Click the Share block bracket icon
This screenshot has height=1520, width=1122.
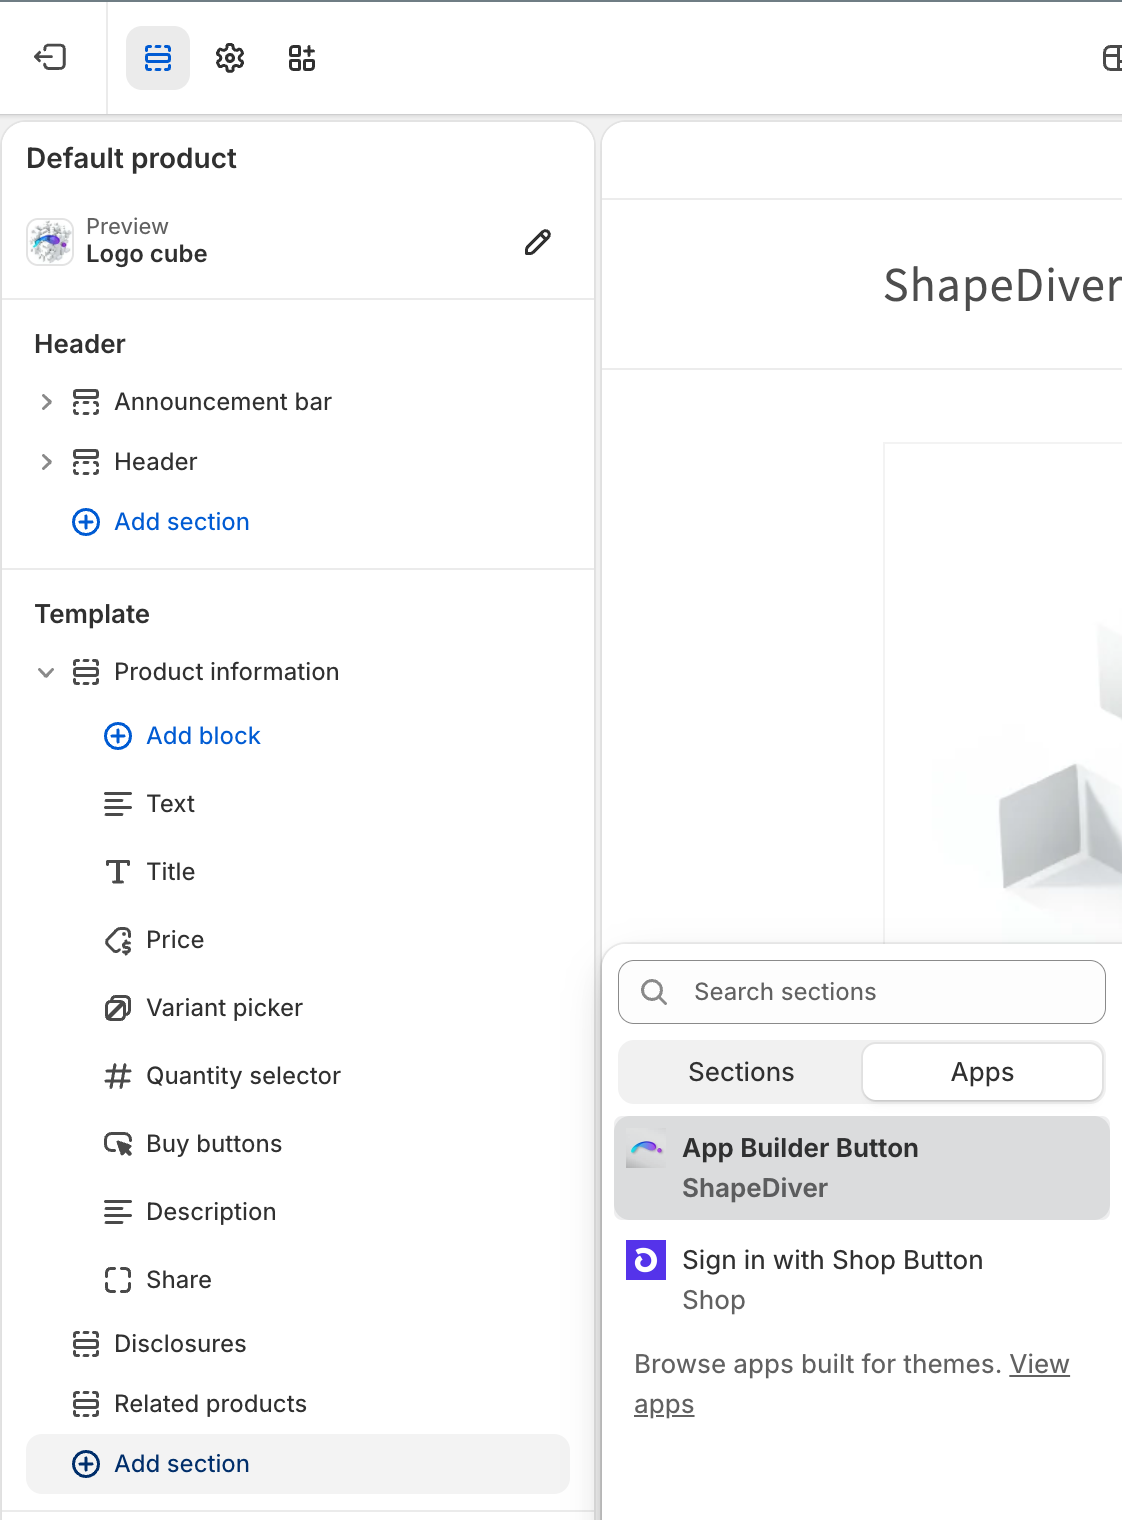point(118,1280)
